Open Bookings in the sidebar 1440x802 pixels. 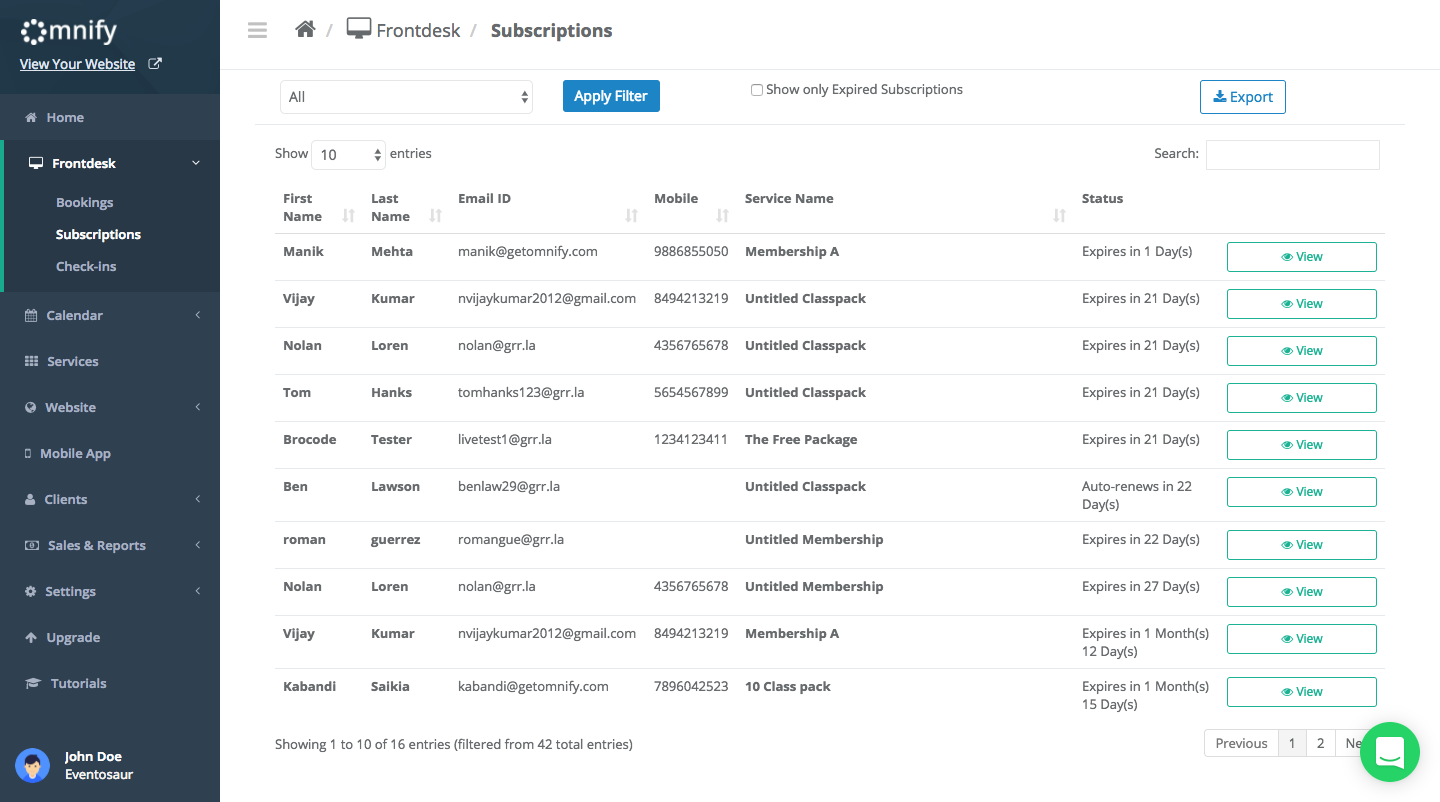click(85, 202)
